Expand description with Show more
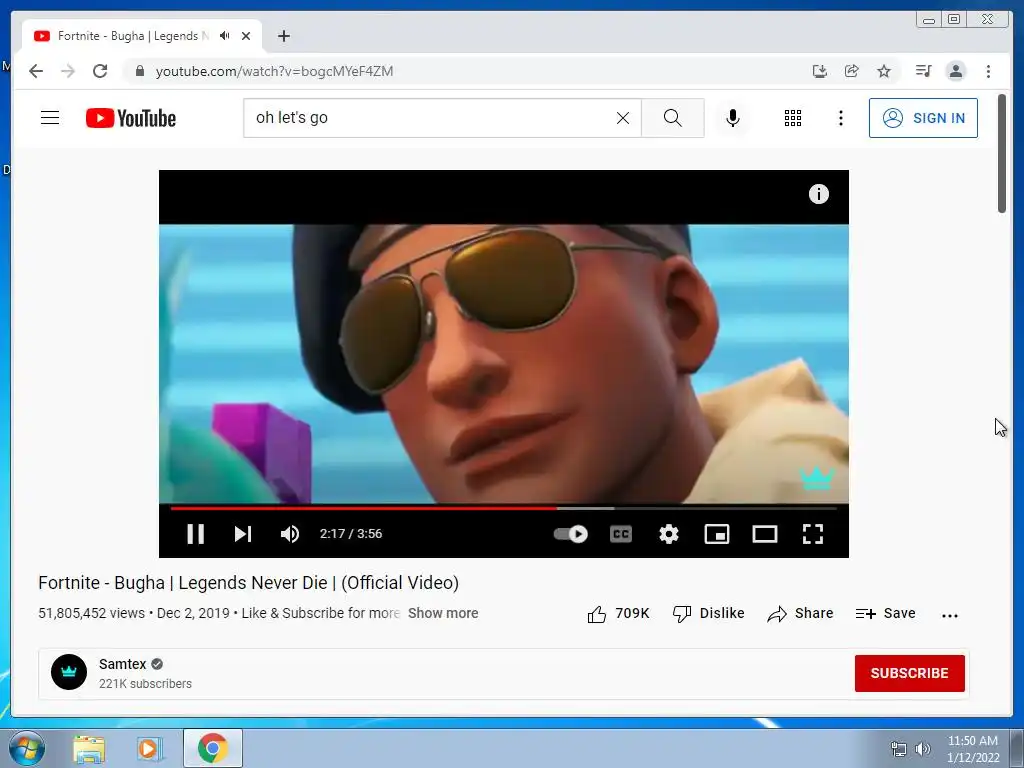This screenshot has height=768, width=1024. point(443,613)
